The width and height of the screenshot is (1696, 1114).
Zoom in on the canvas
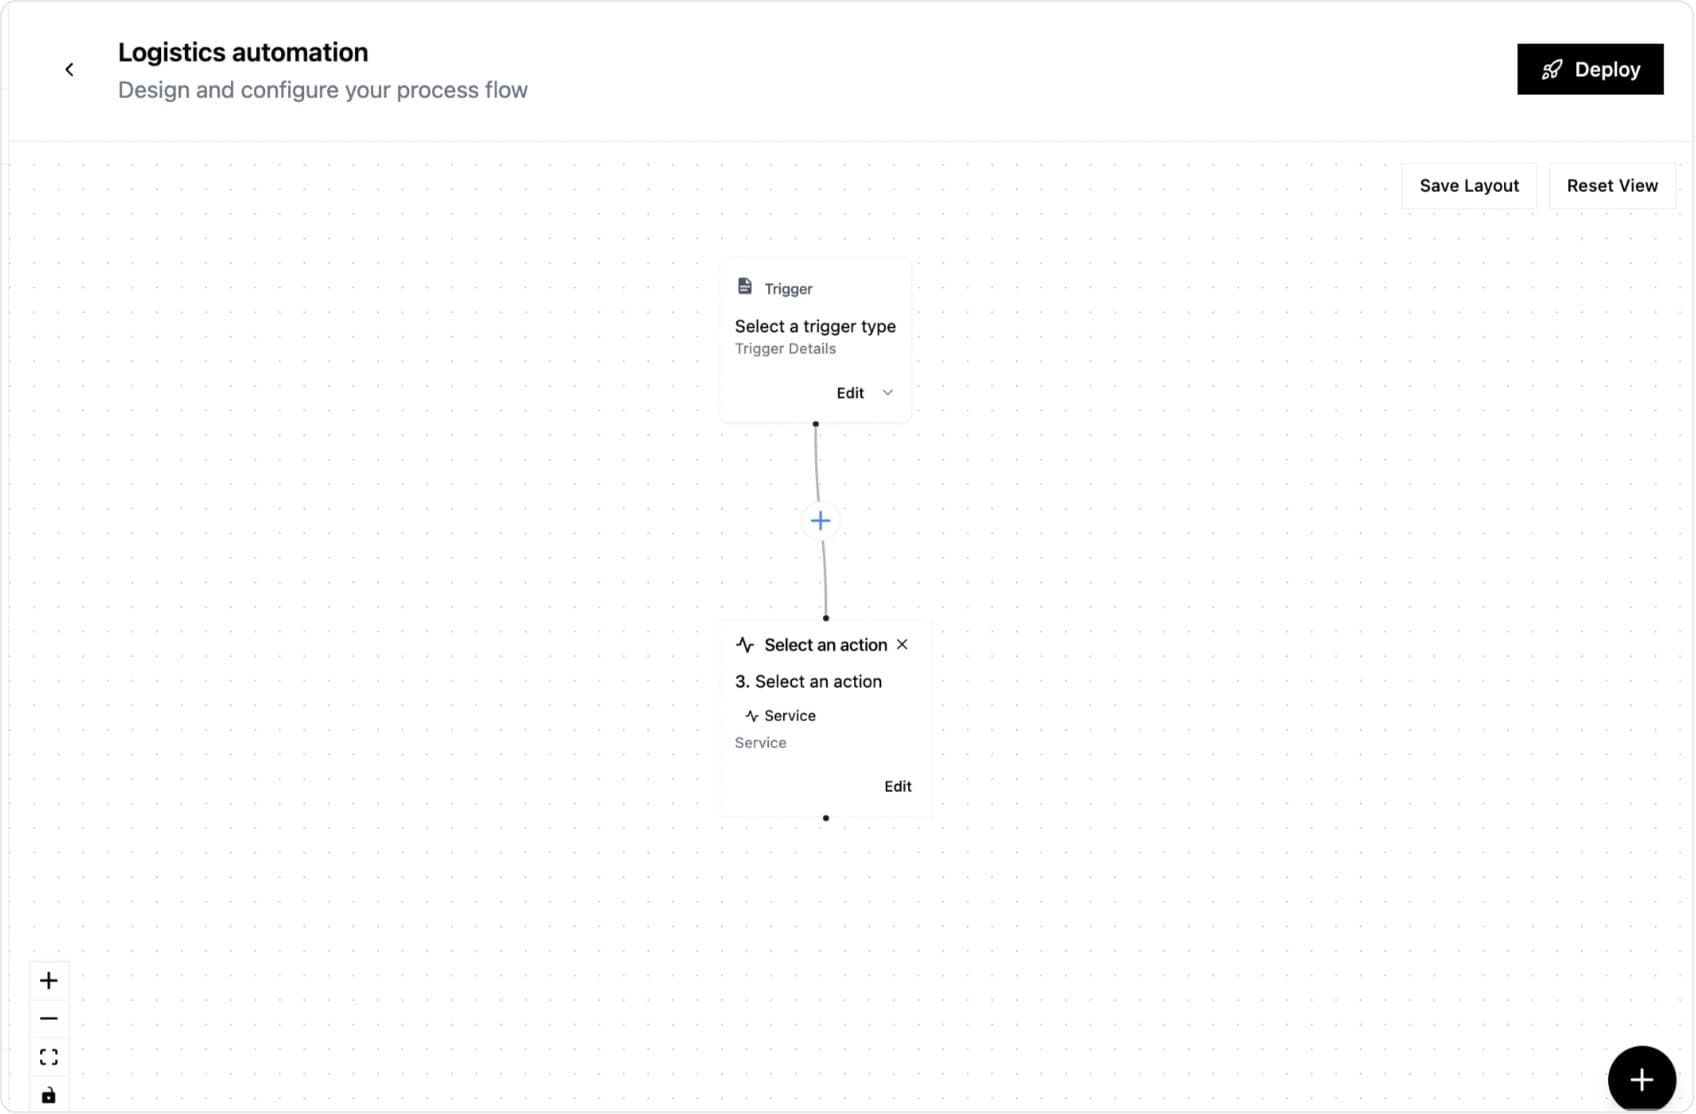49,981
